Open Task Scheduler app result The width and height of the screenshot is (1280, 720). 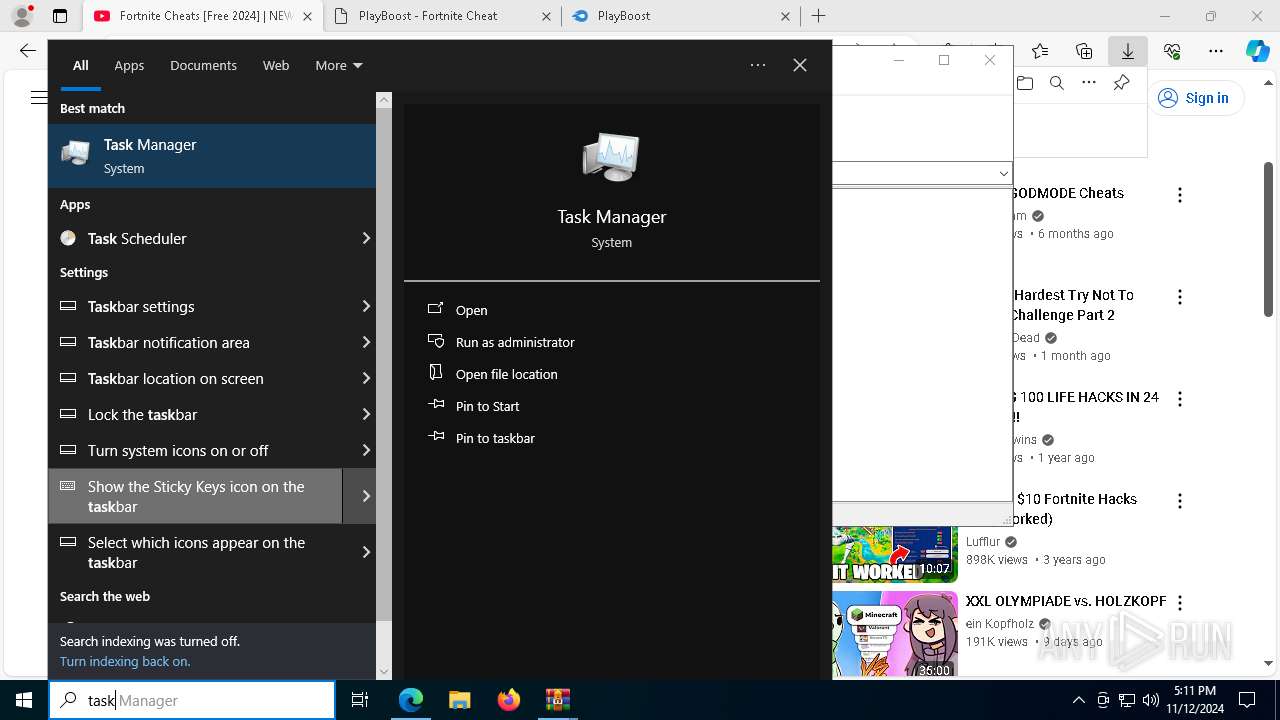coord(195,238)
